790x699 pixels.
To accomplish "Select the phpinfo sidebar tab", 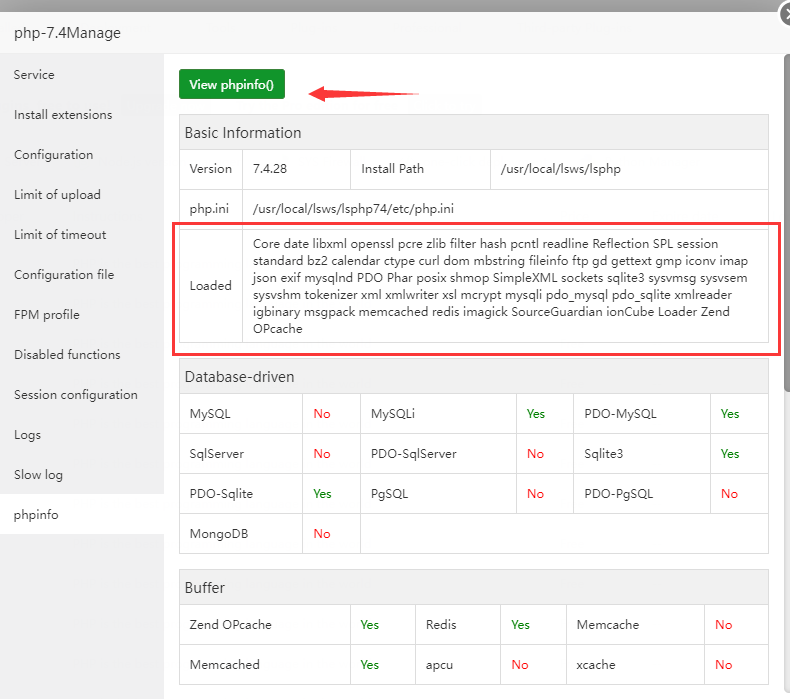I will (36, 514).
